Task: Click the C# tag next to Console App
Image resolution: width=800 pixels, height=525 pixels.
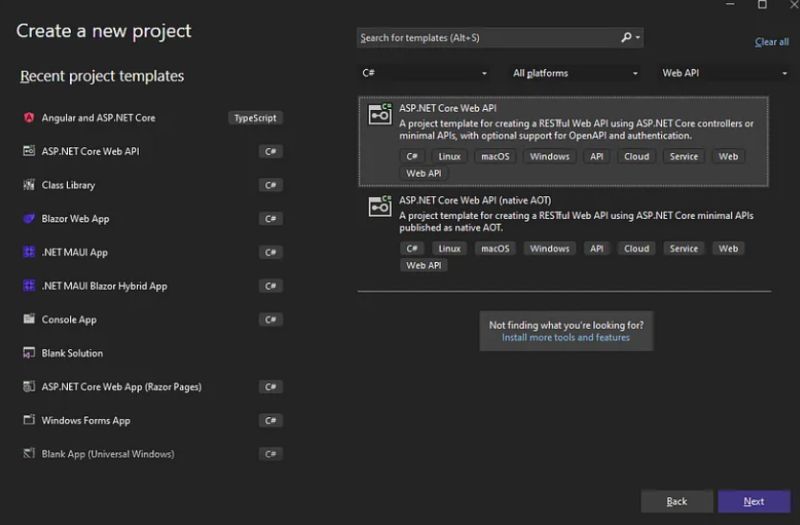Action: click(270, 319)
